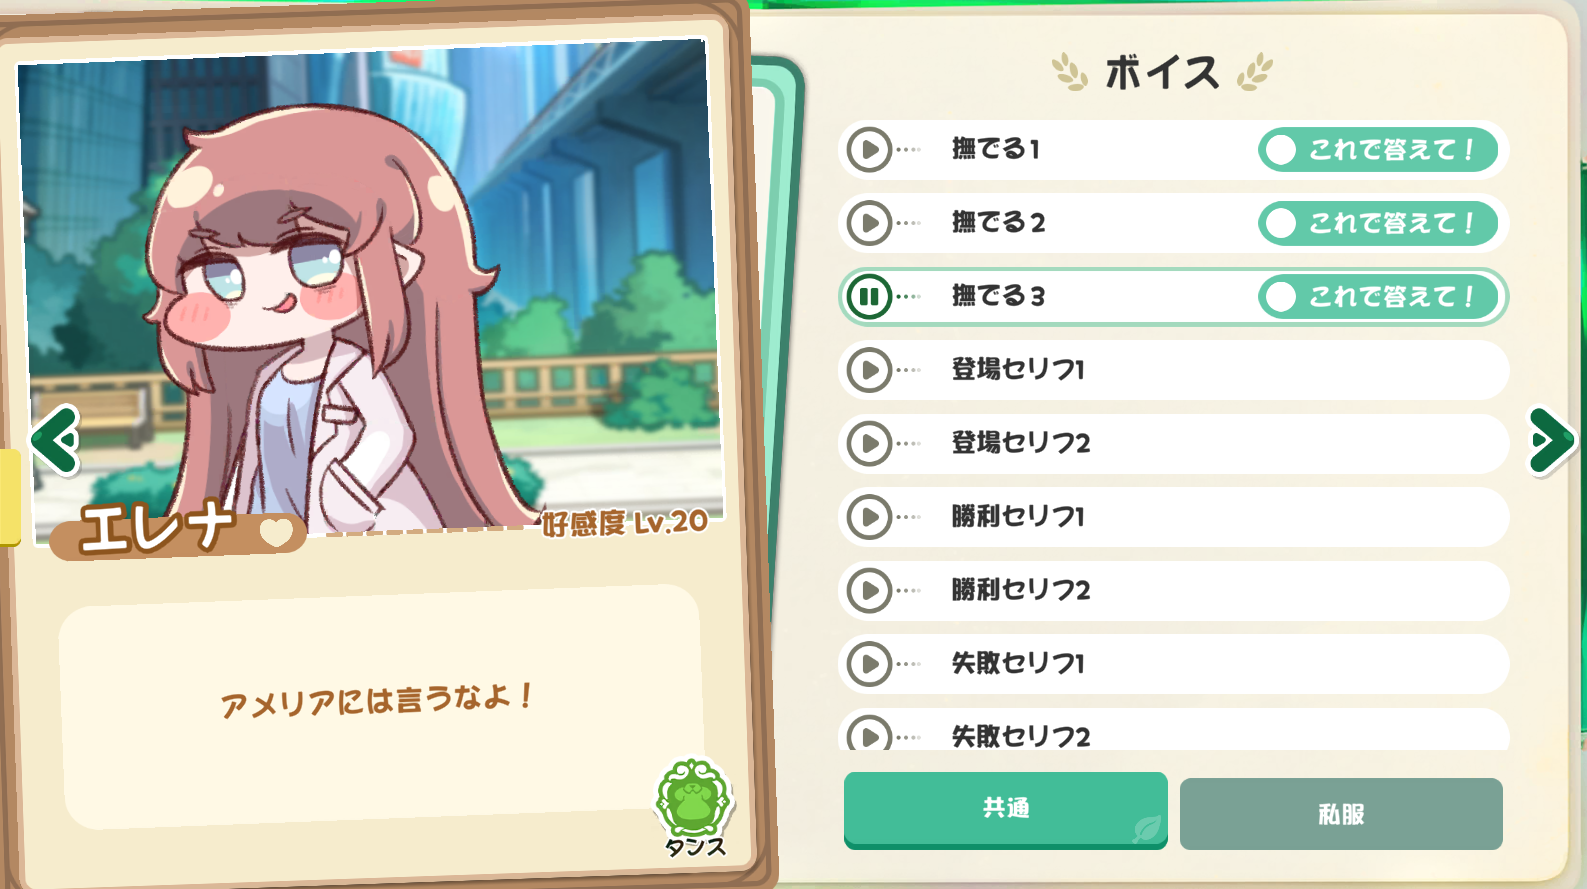Image resolution: width=1587 pixels, height=889 pixels.
Task: Switch to the 私服 voice tab
Action: click(1341, 814)
